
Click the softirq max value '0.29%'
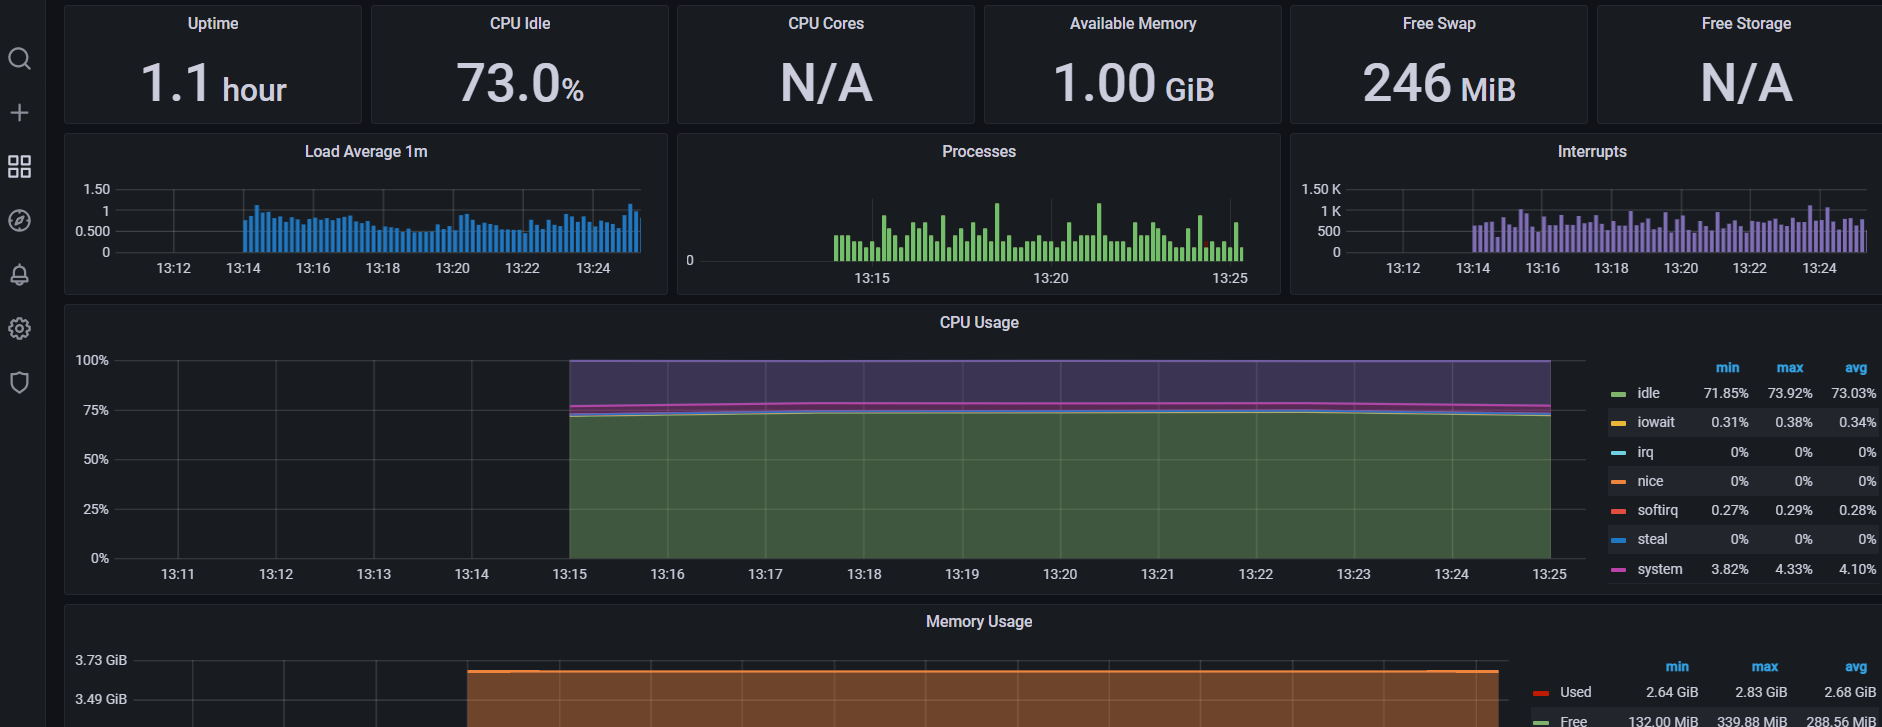(x=1793, y=510)
